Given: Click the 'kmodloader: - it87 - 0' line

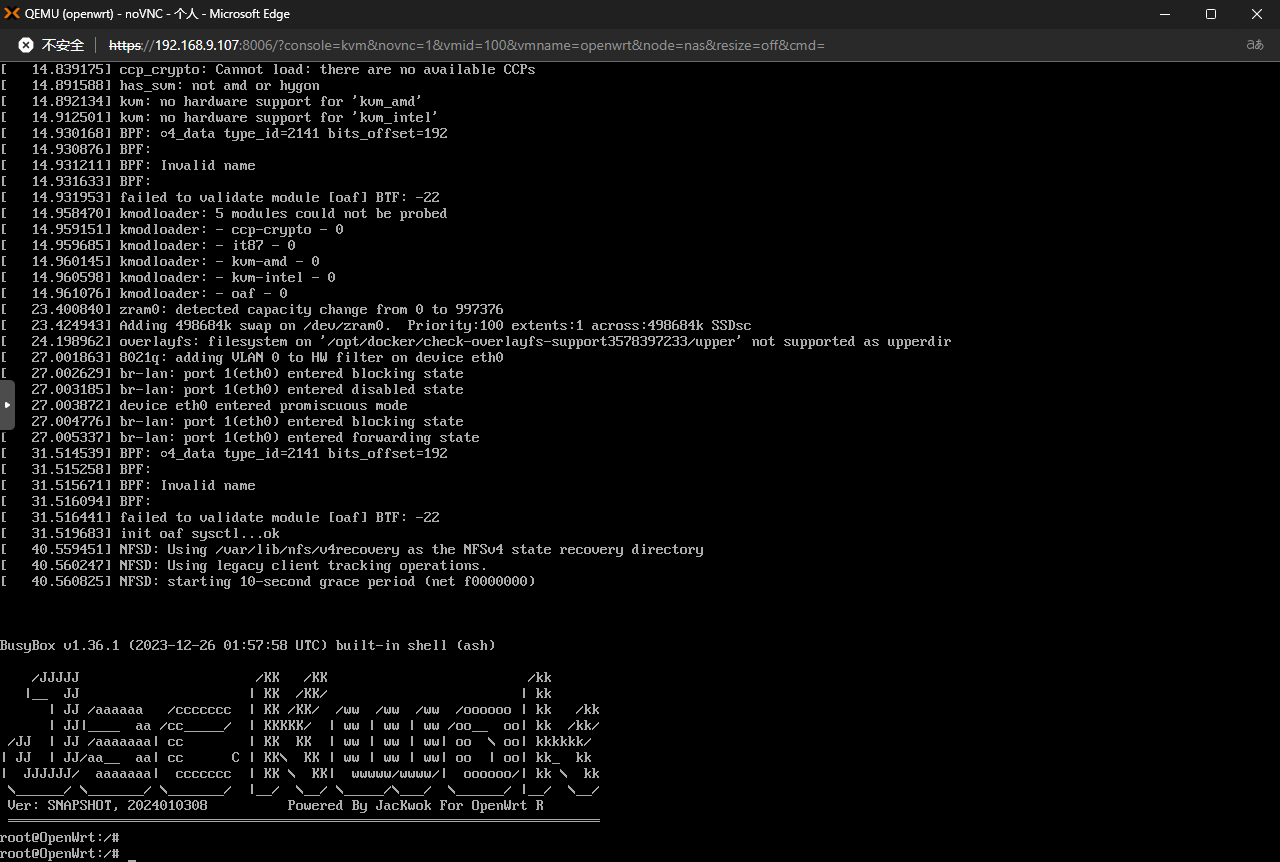Looking at the screenshot, I should pos(148,246).
